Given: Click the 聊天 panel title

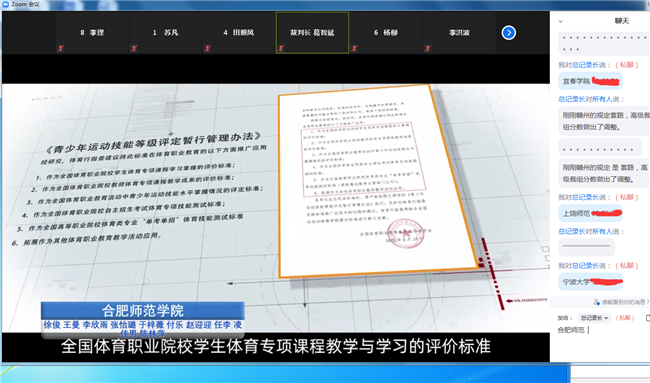Looking at the screenshot, I should [621, 21].
